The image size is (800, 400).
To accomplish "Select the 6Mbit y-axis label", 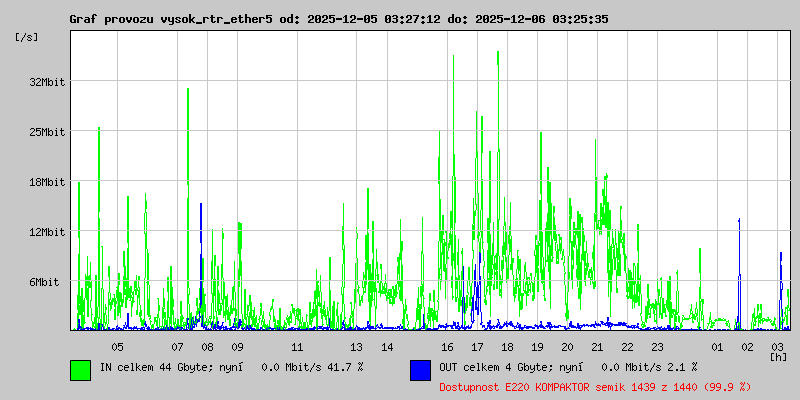I will tap(47, 282).
